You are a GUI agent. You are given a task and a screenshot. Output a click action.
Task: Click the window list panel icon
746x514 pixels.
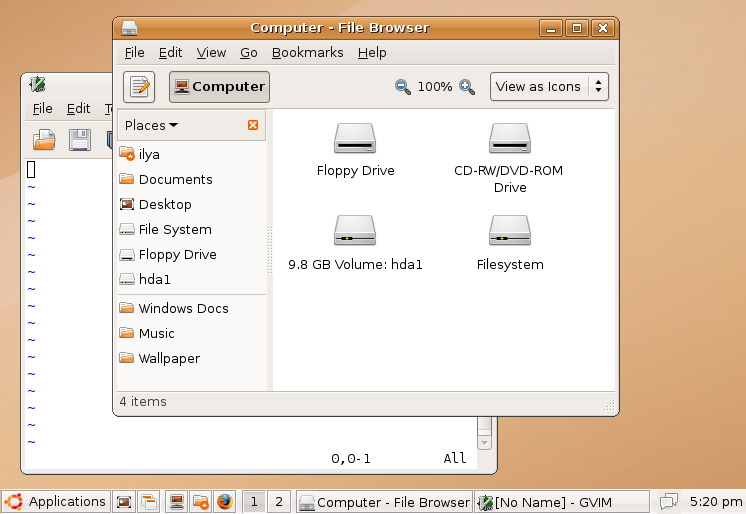[x=149, y=502]
